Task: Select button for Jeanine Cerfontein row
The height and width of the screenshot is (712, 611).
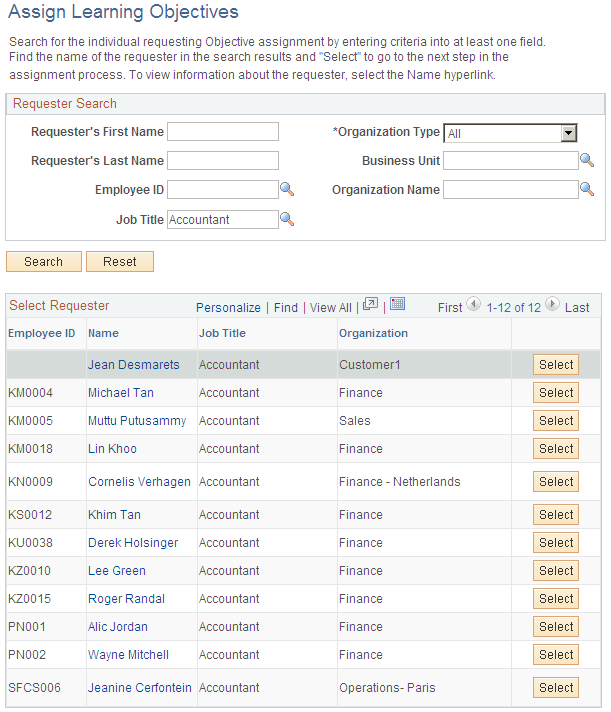Action: pyautogui.click(x=556, y=688)
